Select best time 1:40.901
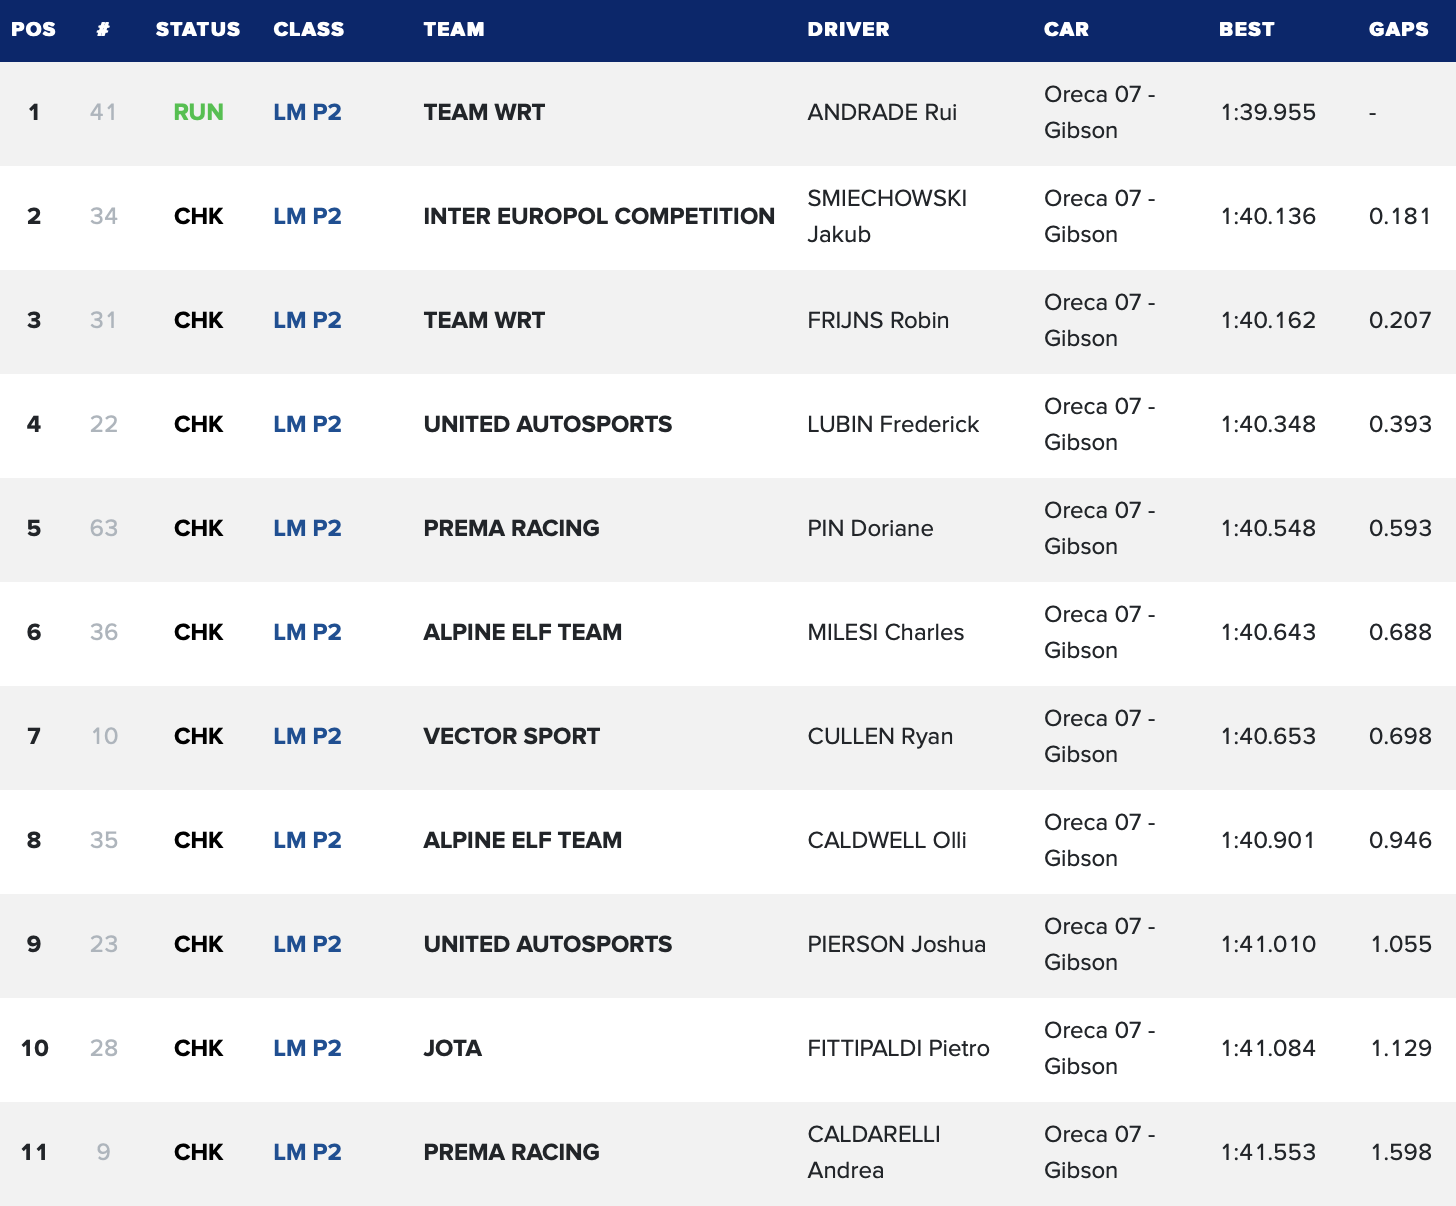The image size is (1456, 1206). [x=1268, y=840]
